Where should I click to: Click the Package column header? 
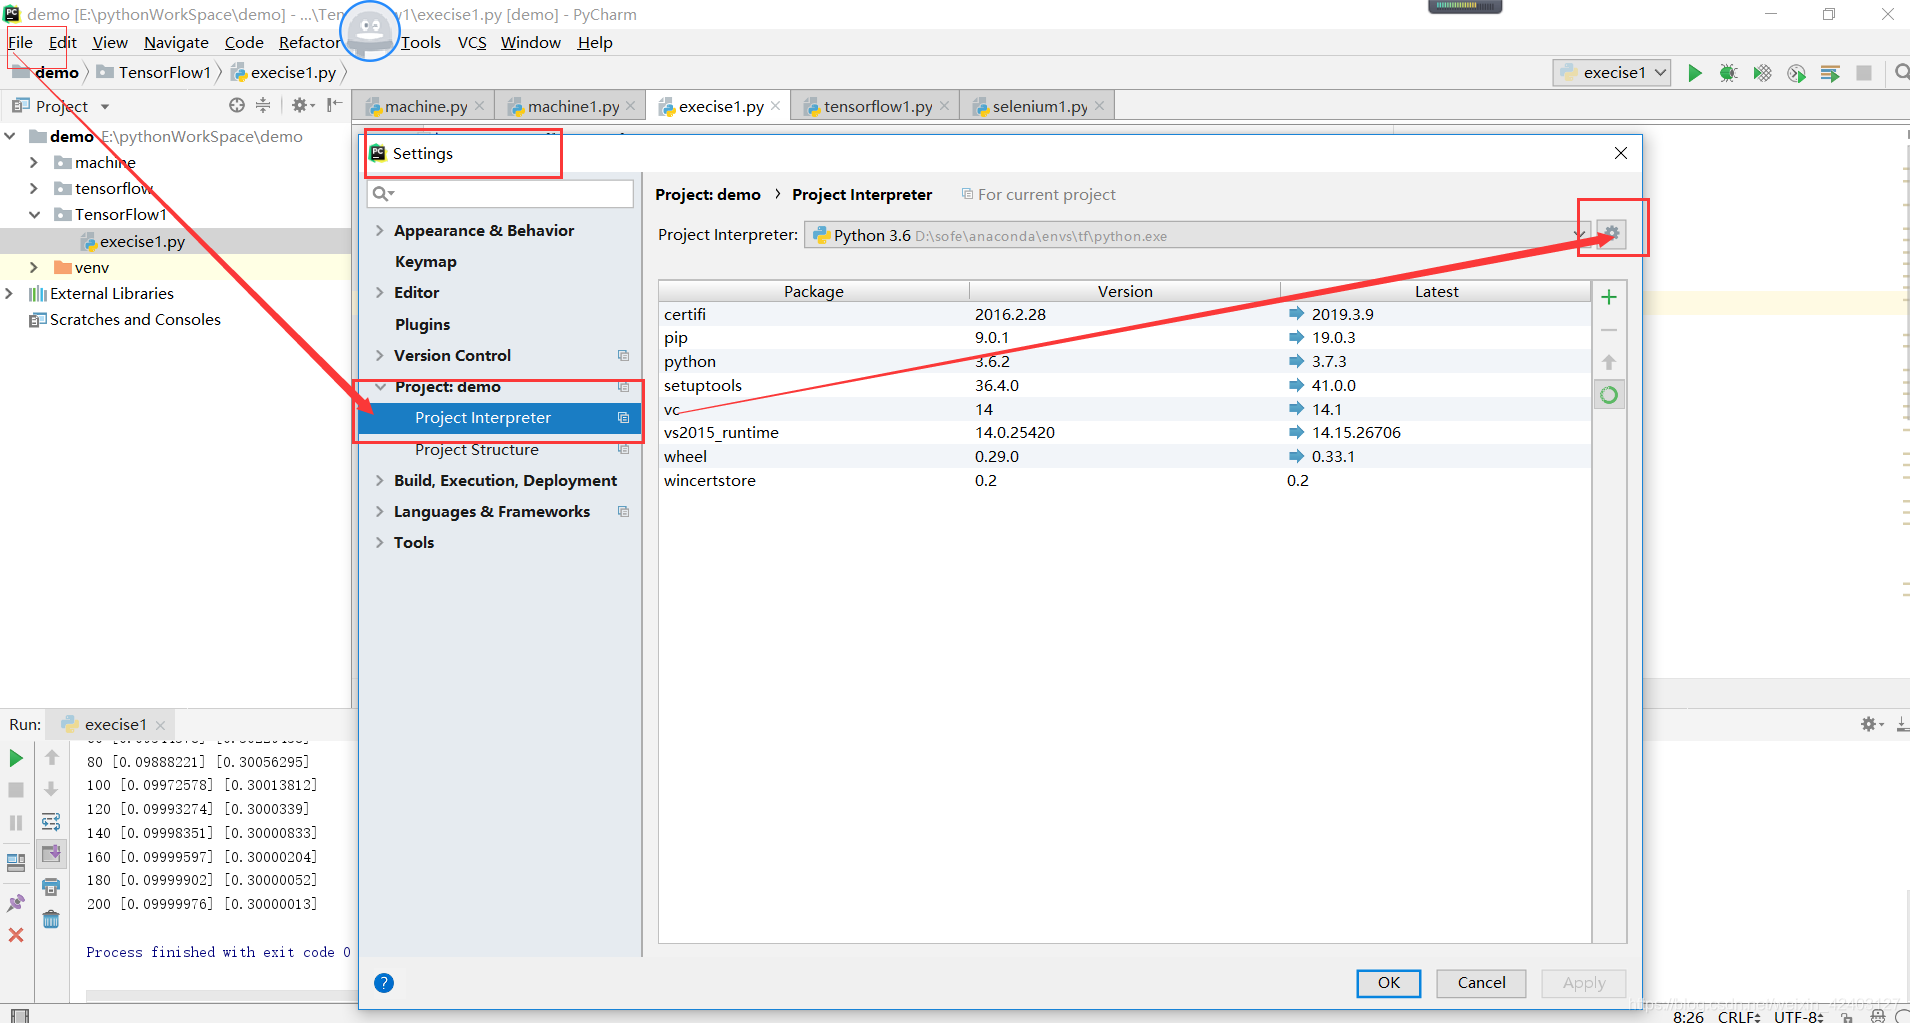click(x=813, y=291)
